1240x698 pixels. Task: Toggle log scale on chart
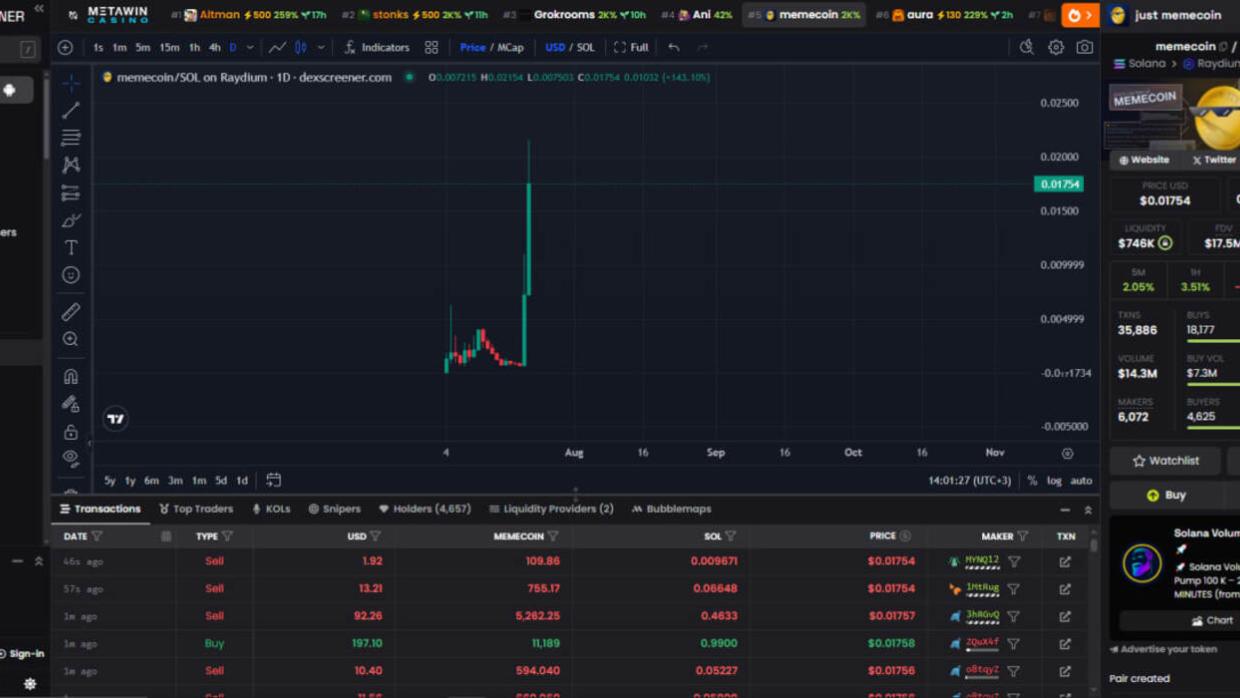pyautogui.click(x=1054, y=481)
